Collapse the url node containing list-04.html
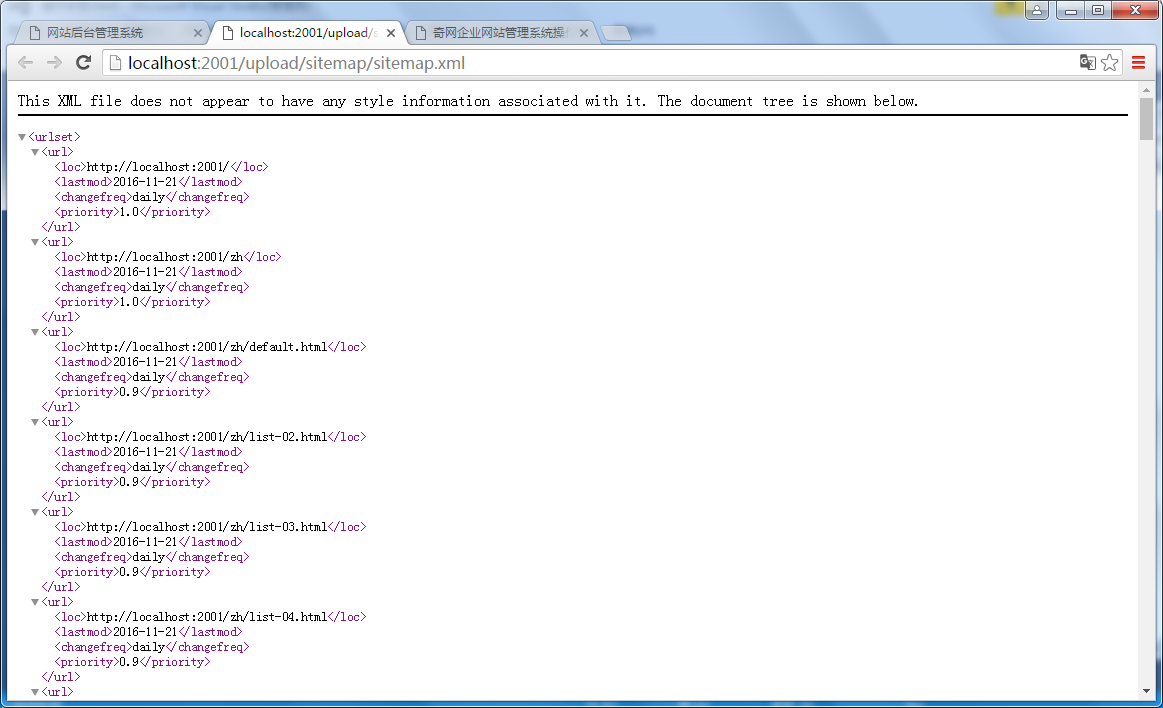Viewport: 1163px width, 708px height. 35,602
